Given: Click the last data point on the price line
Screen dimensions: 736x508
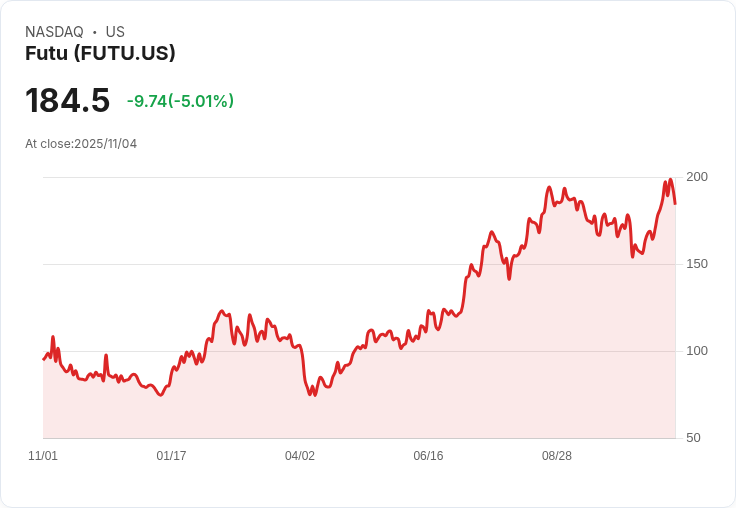Looking at the screenshot, I should [x=675, y=203].
